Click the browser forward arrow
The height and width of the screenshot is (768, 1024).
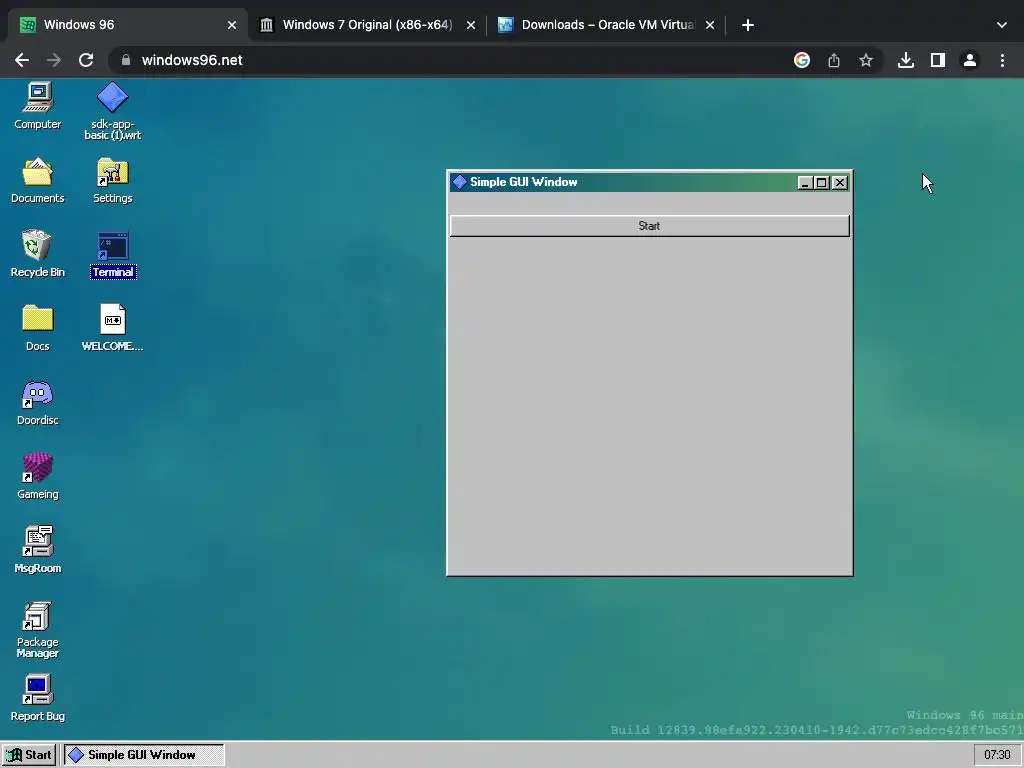tap(54, 60)
